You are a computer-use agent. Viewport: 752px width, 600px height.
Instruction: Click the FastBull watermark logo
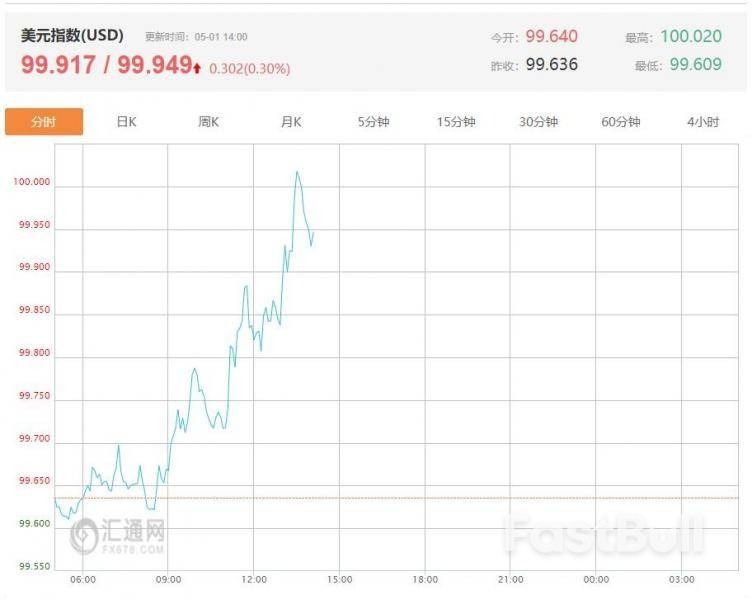(604, 535)
